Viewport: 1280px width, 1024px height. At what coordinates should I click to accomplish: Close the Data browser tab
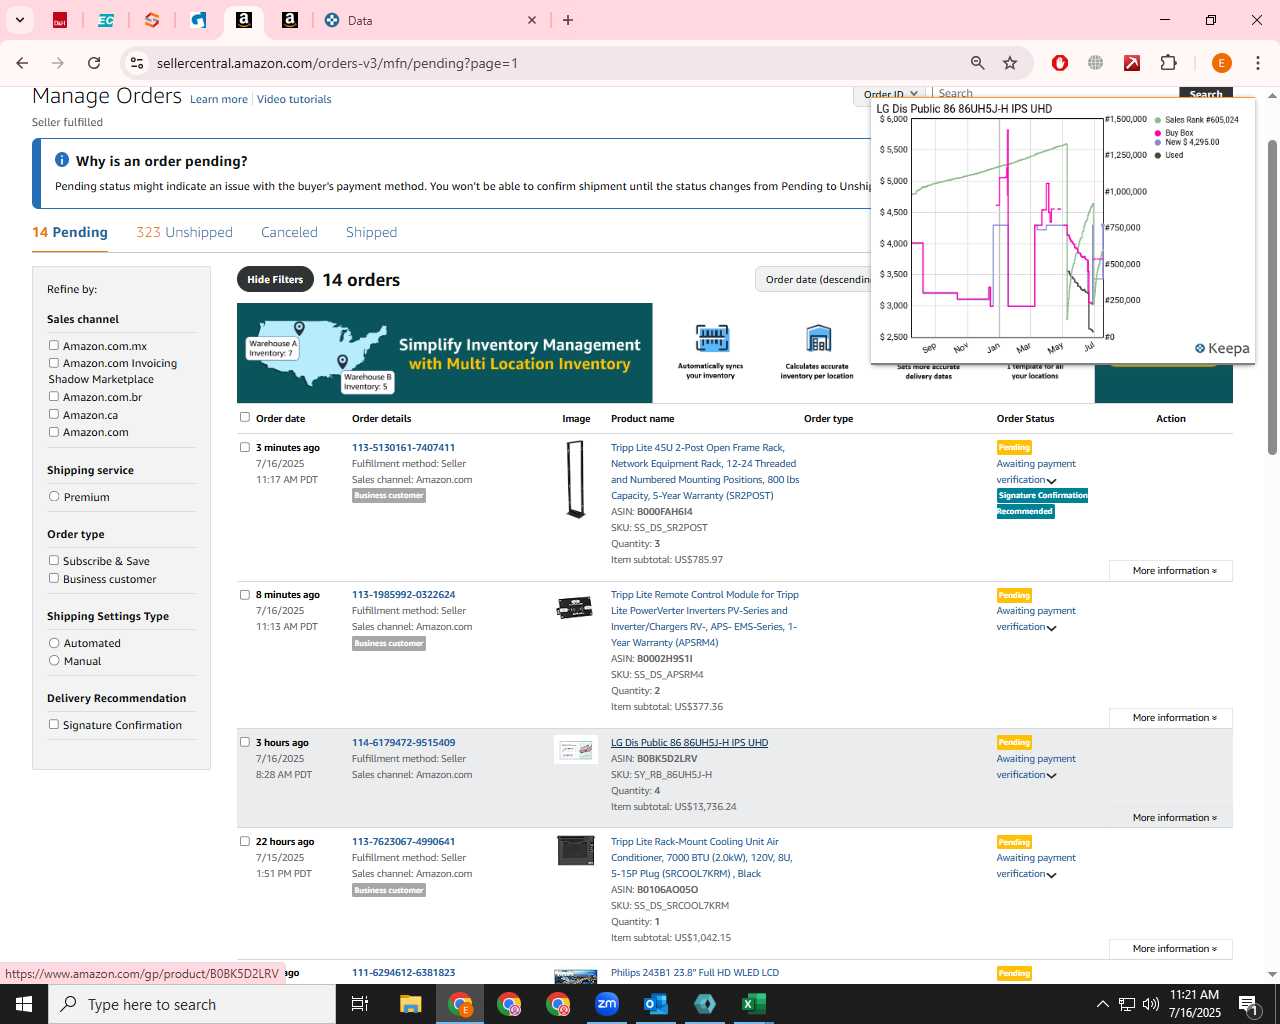click(x=532, y=20)
